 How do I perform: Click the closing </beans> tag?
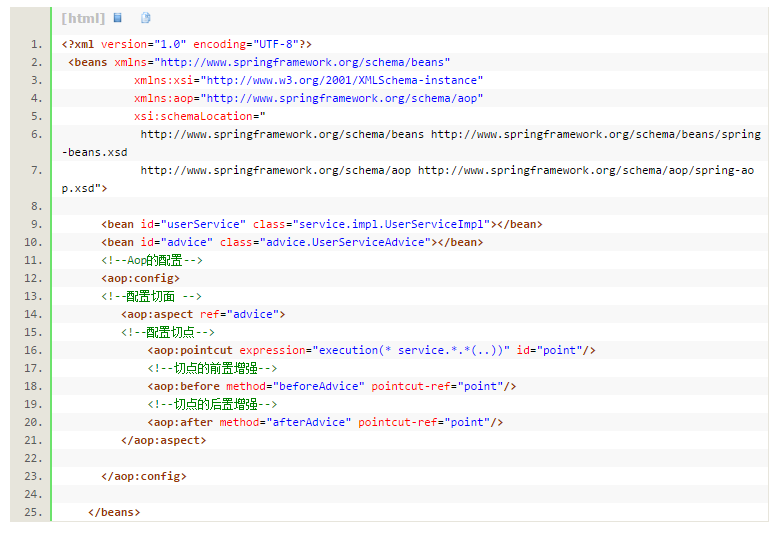114,513
